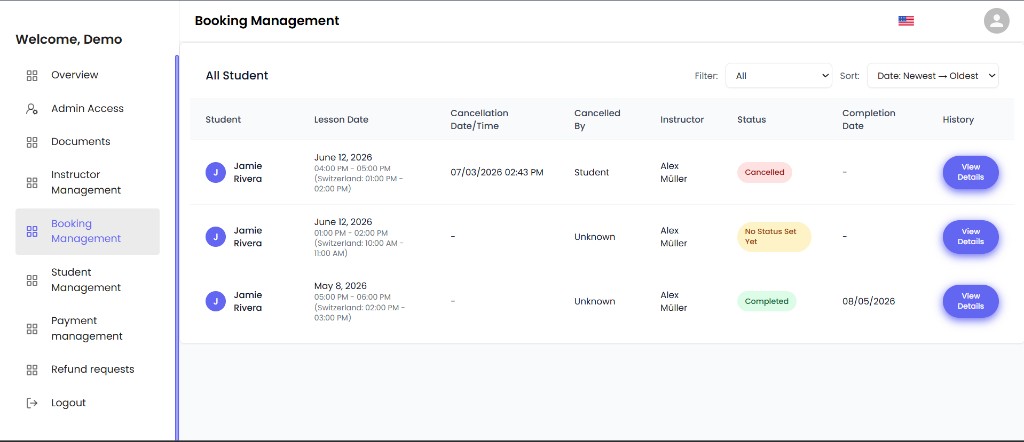The image size is (1024, 442).
Task: Click the Cancelled By column header
Action: pos(598,119)
